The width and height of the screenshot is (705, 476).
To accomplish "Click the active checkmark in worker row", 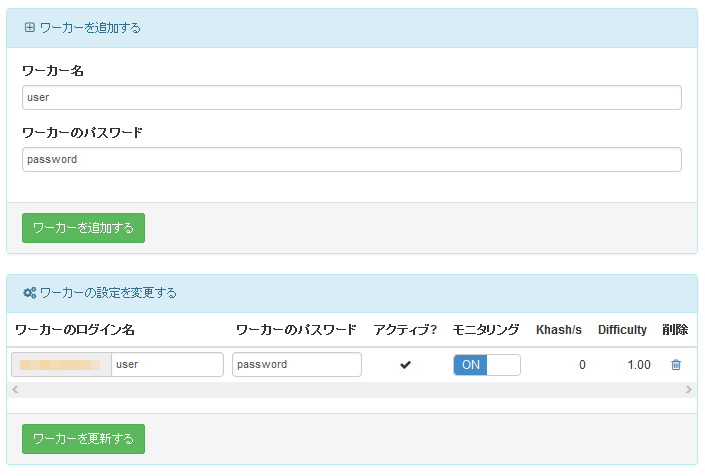I will pyautogui.click(x=405, y=365).
